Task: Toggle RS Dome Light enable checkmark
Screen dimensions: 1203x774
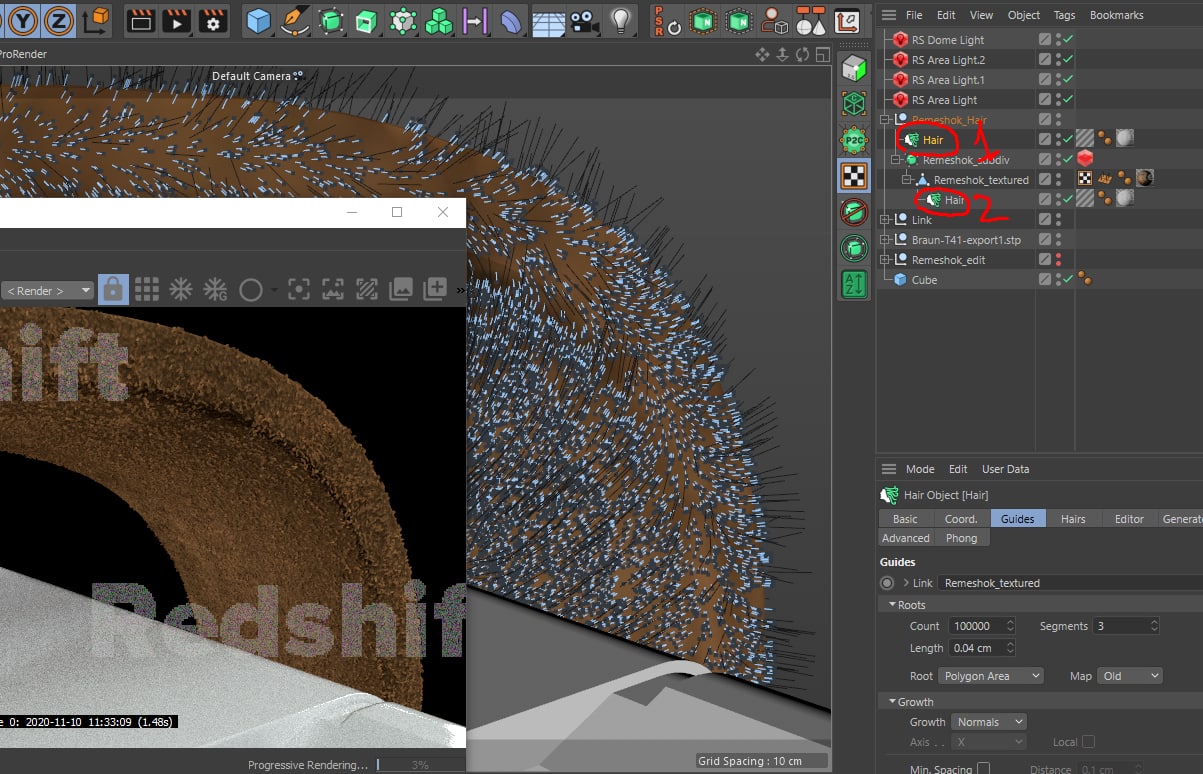Action: coord(1068,40)
